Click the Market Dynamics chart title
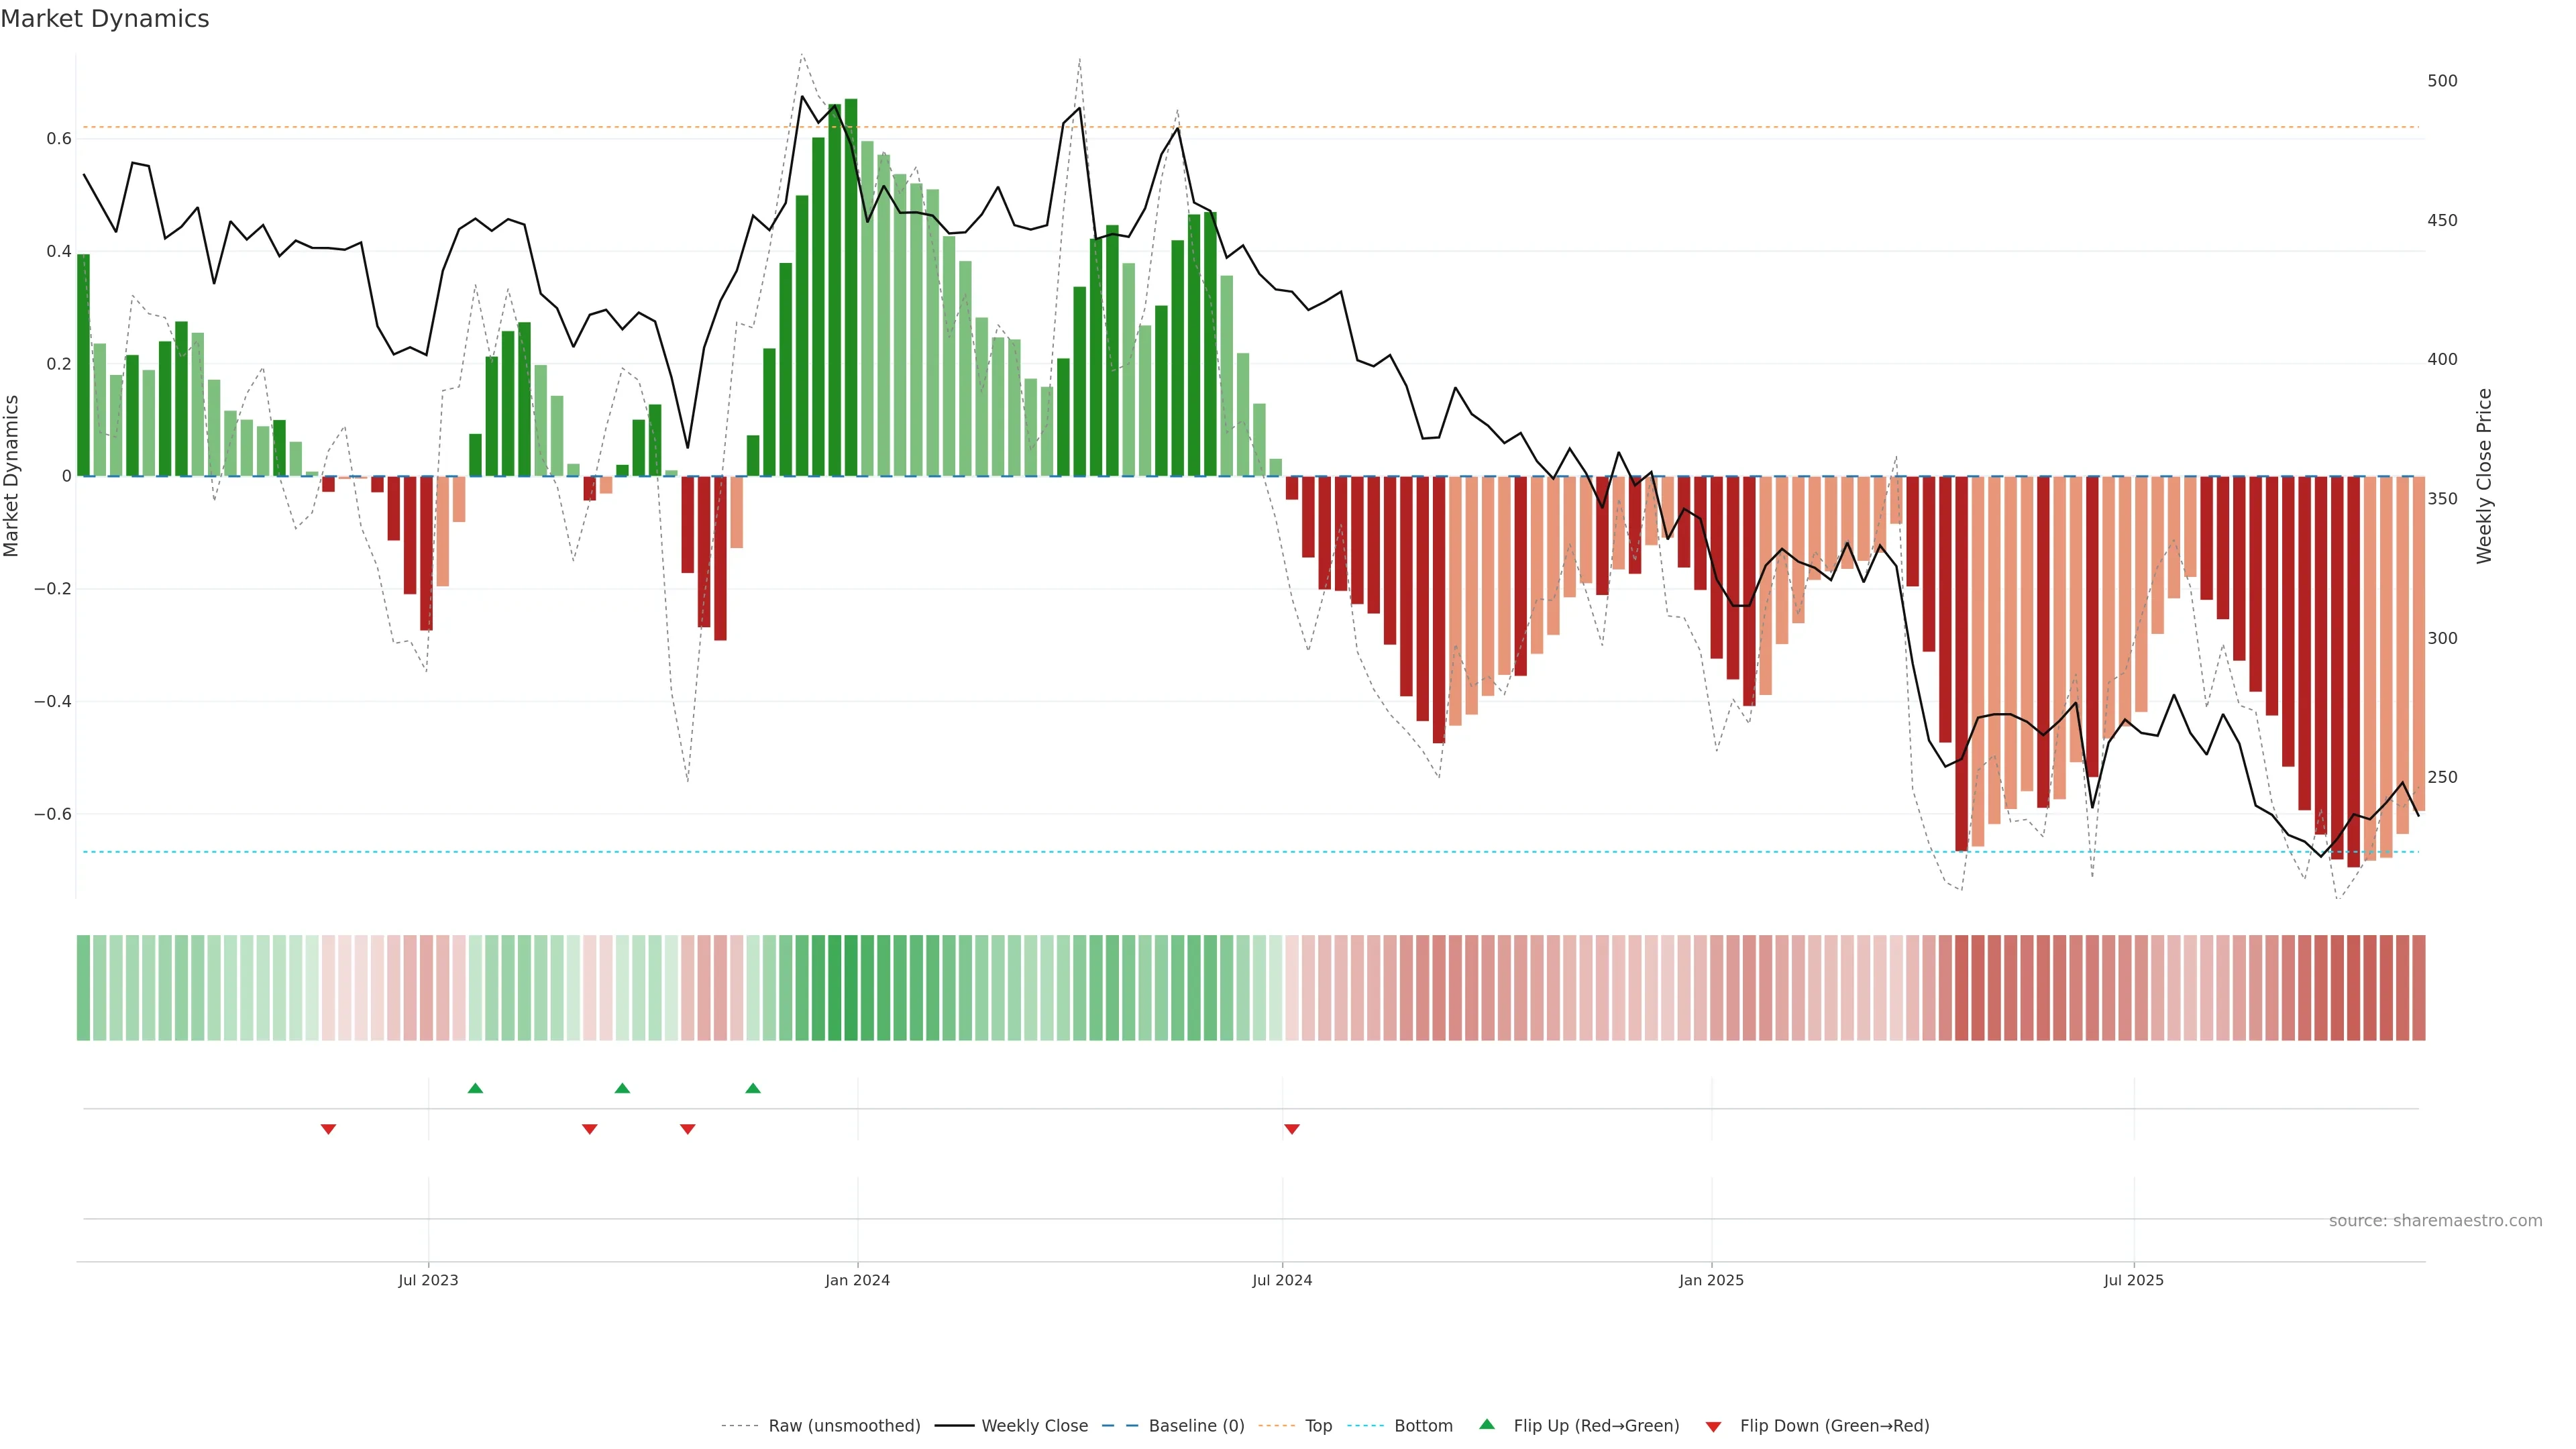The width and height of the screenshot is (2576, 1449). 105,19
